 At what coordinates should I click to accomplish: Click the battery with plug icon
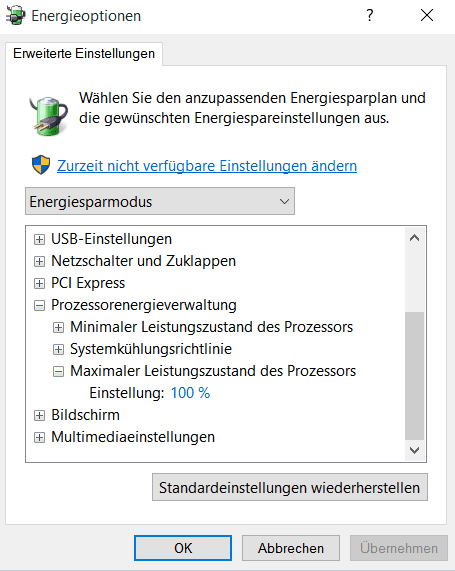[48, 115]
